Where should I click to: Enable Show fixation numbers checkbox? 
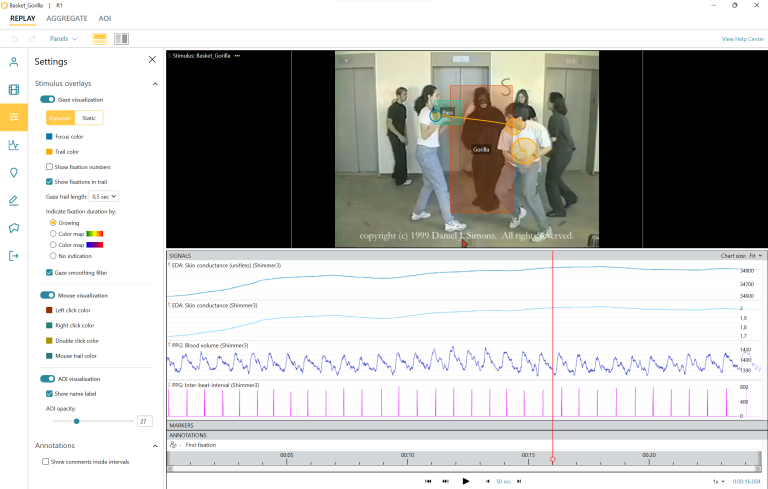click(x=50, y=166)
